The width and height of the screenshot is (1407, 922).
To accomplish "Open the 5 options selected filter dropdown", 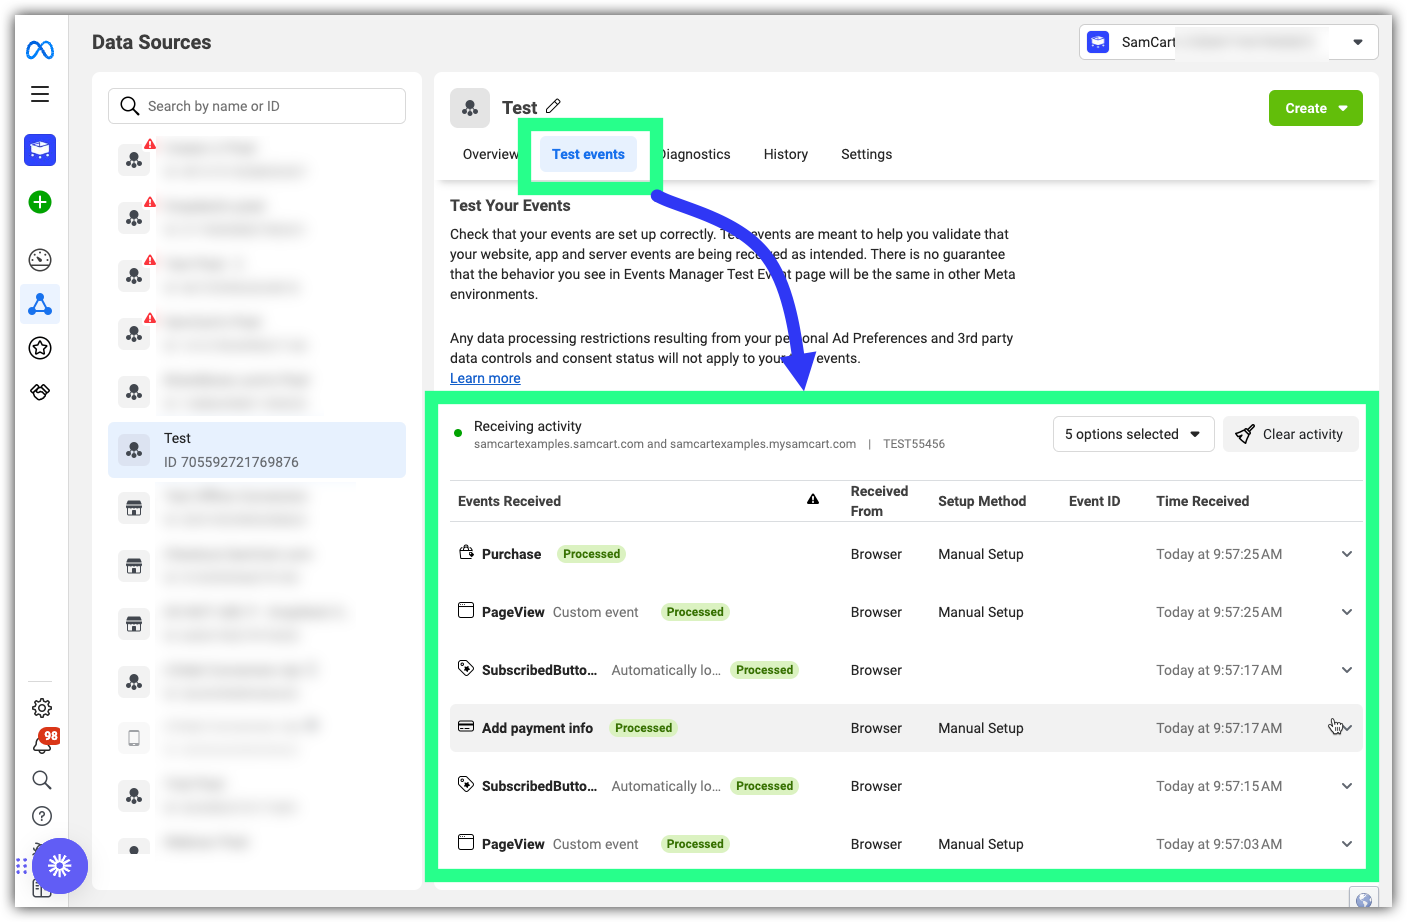I will tap(1133, 433).
